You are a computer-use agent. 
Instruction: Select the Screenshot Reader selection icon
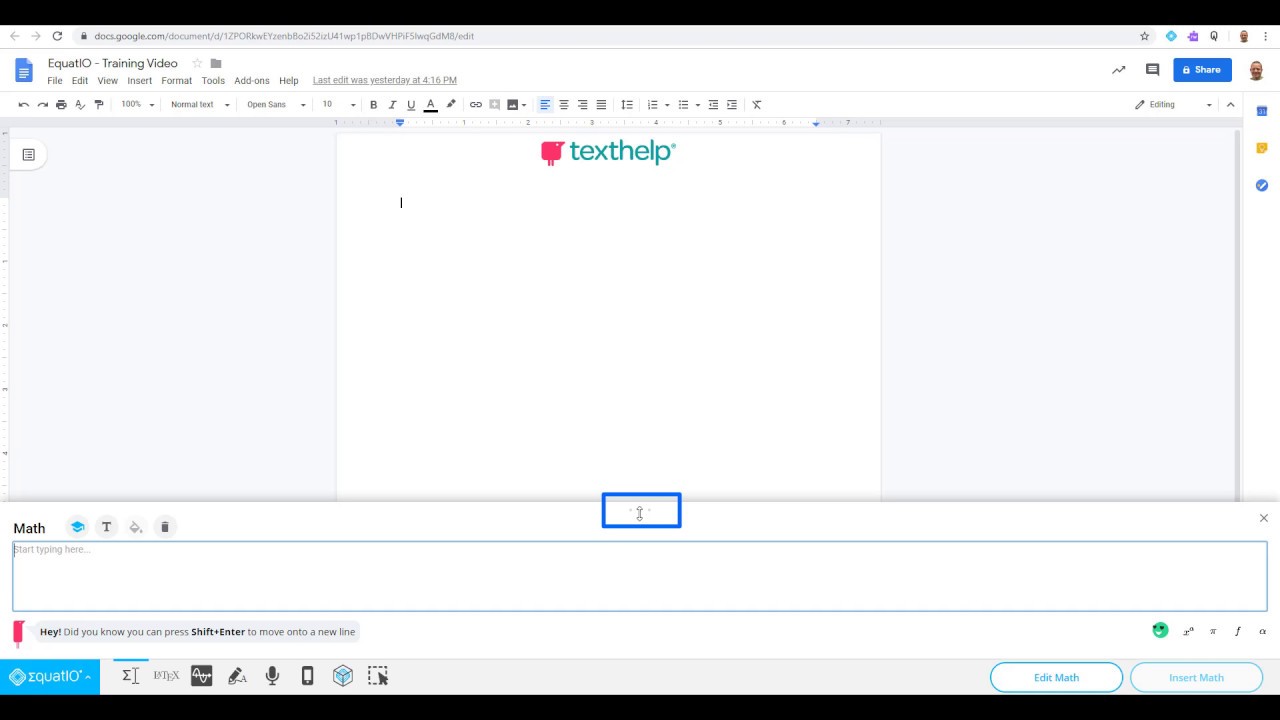coord(378,676)
